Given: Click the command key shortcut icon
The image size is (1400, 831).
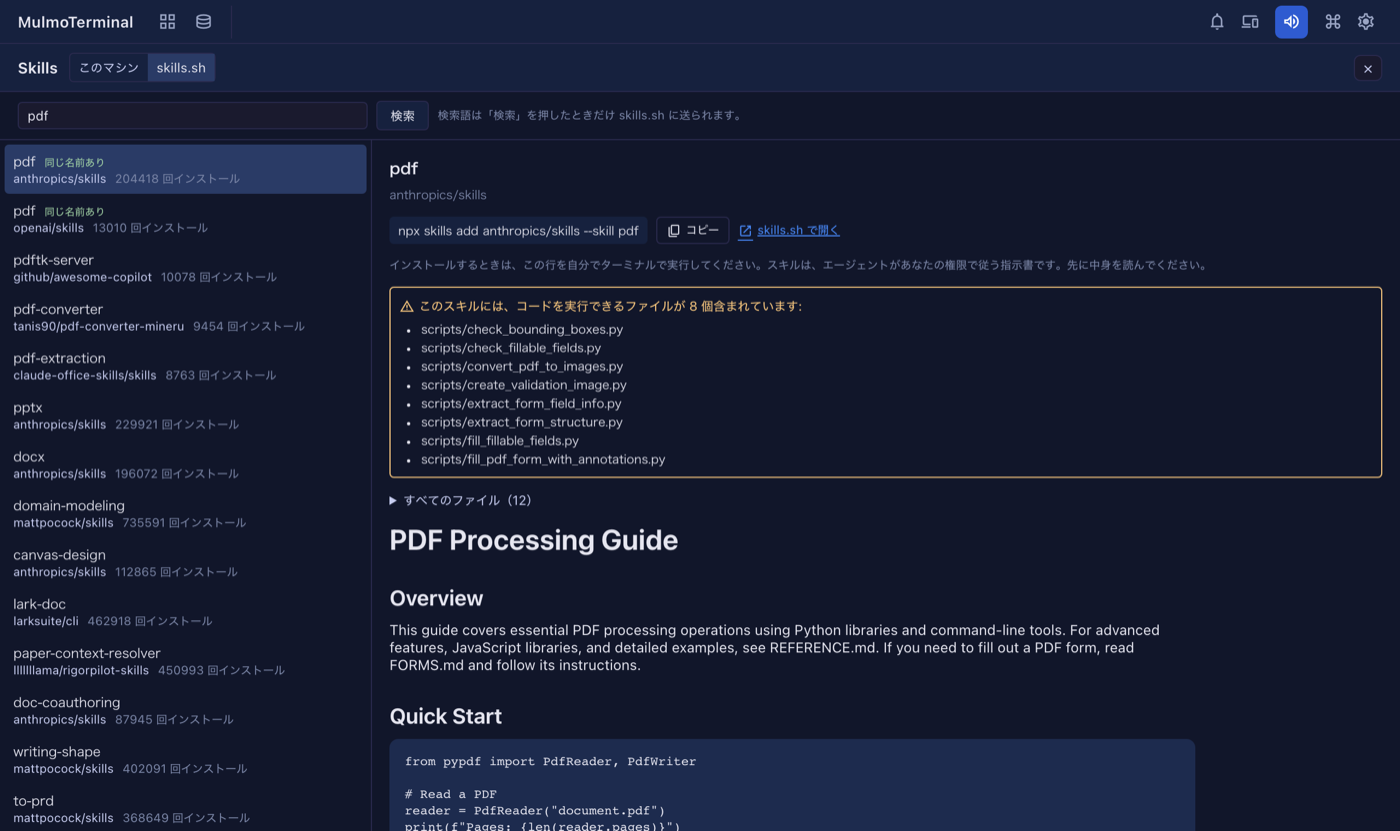Looking at the screenshot, I should point(1333,22).
